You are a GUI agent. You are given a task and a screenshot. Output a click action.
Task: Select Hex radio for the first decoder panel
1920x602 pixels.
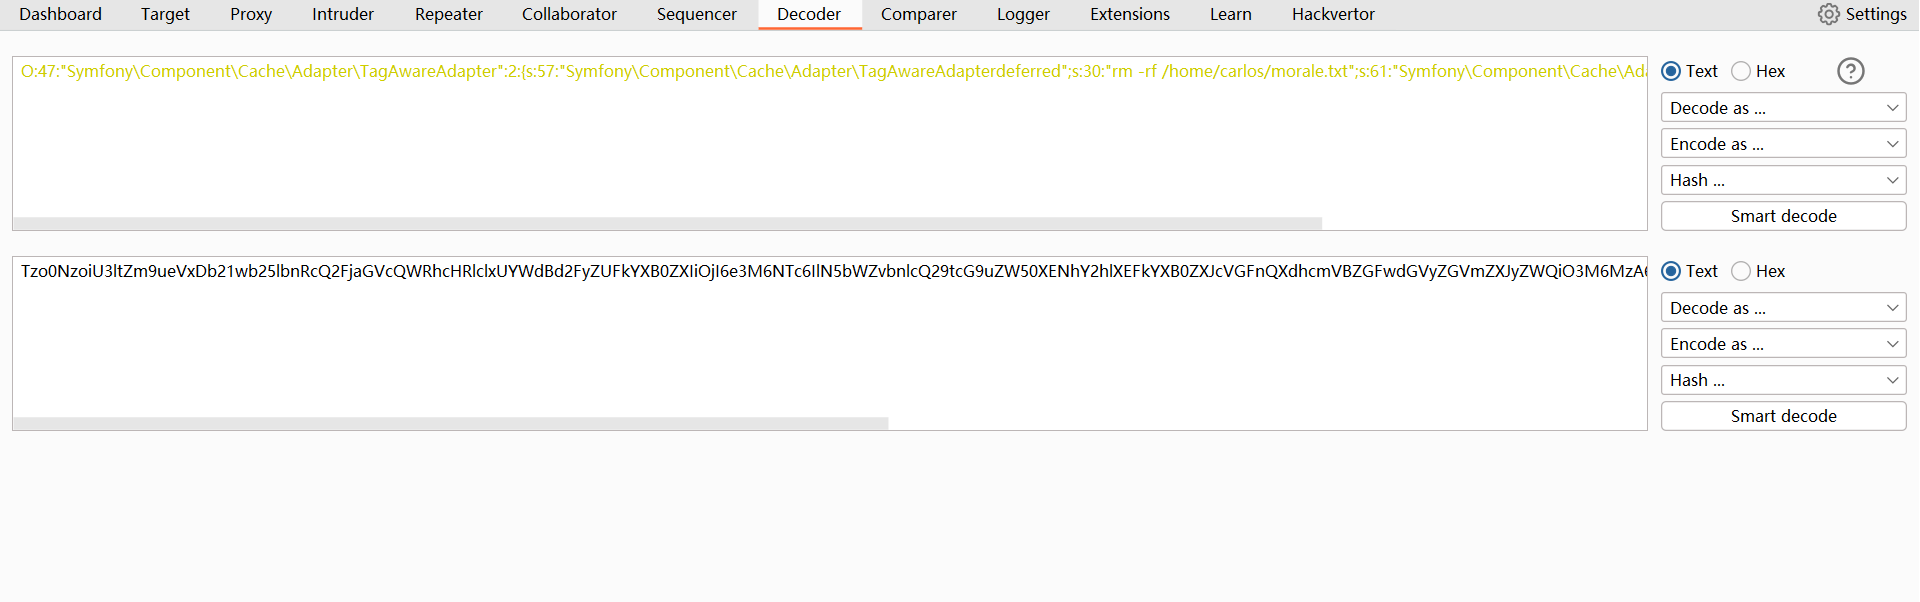pos(1741,71)
